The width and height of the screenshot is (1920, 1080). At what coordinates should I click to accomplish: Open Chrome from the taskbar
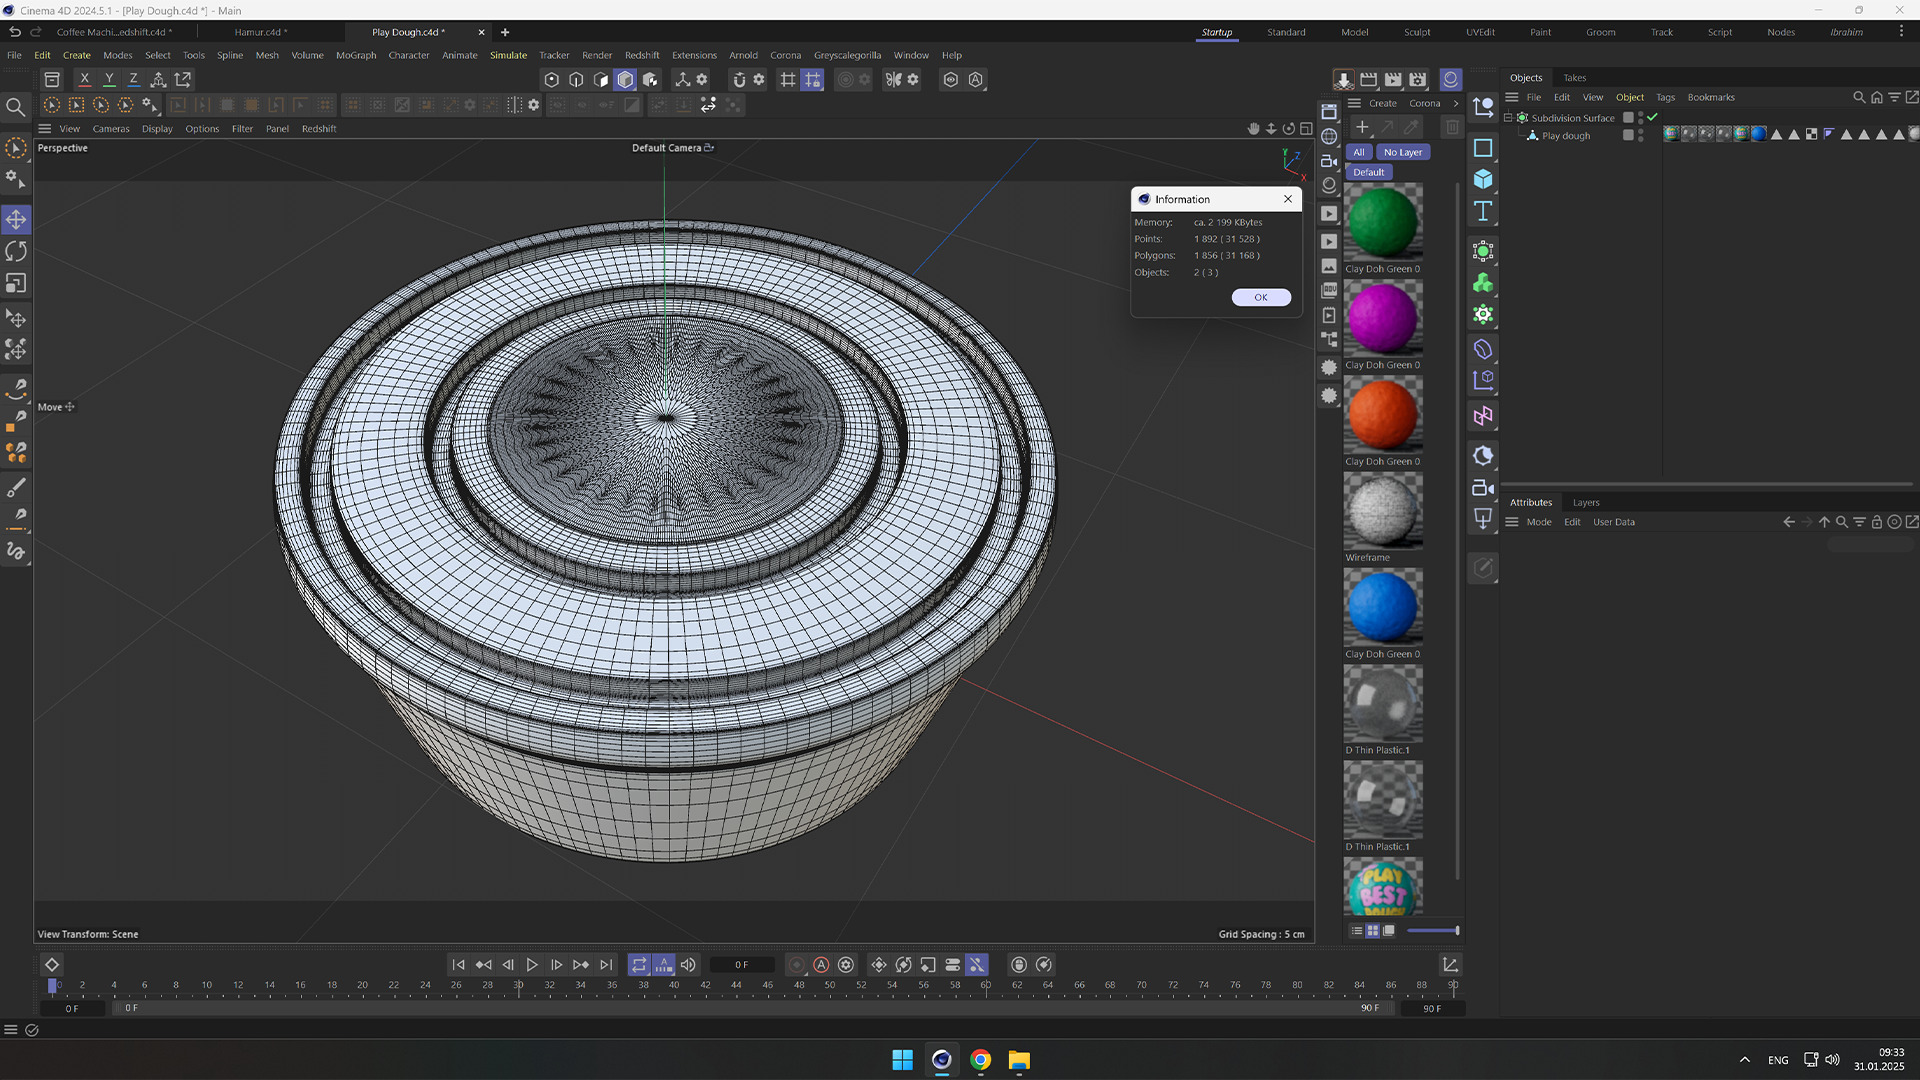pyautogui.click(x=980, y=1060)
